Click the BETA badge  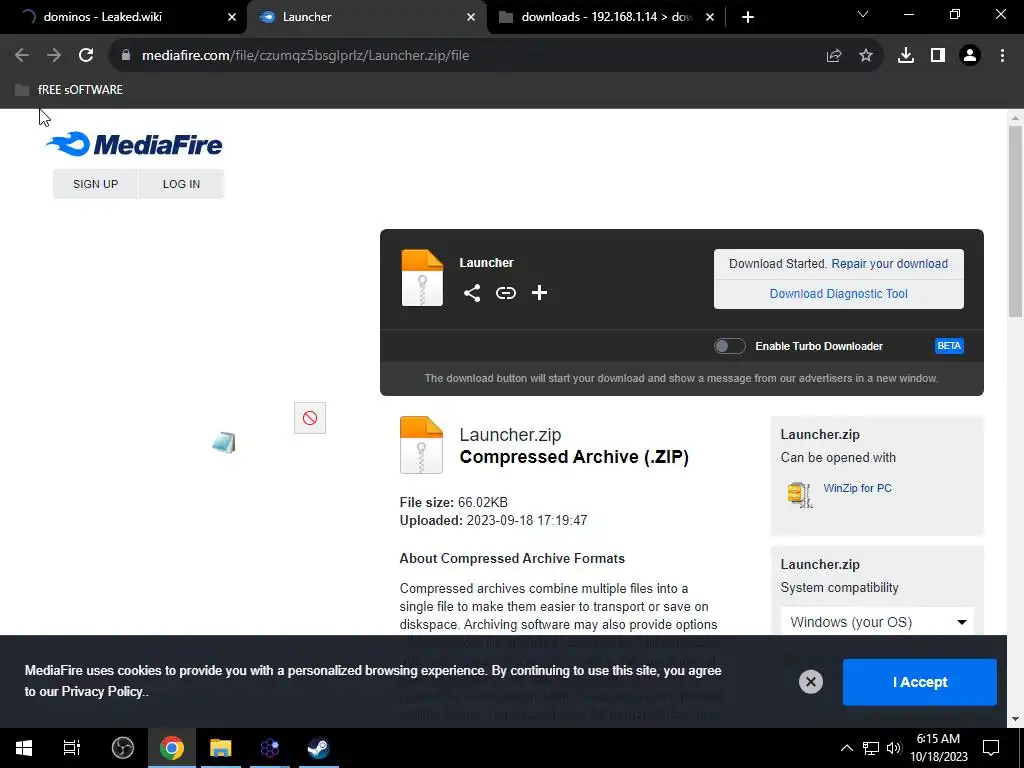click(x=949, y=346)
